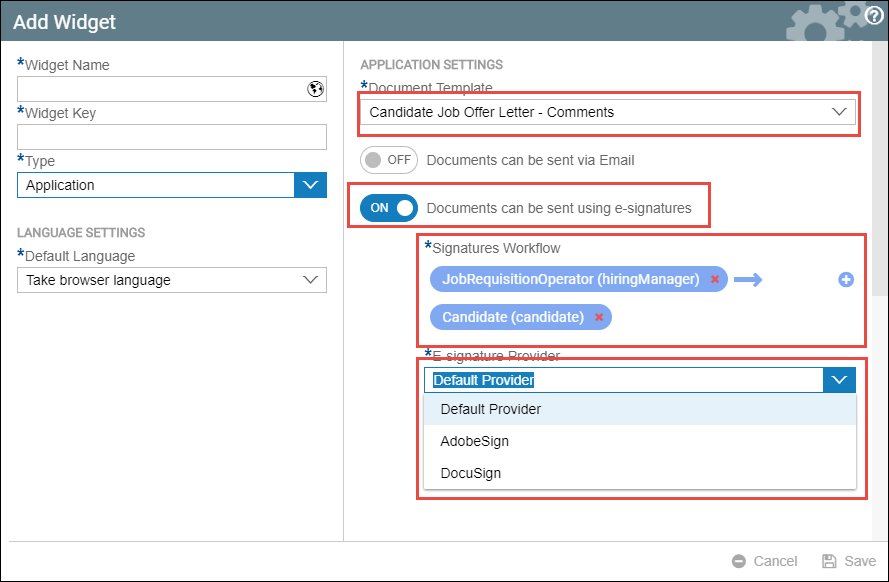Add a signer with the plus icon
Image resolution: width=889 pixels, height=582 pixels.
[x=845, y=280]
